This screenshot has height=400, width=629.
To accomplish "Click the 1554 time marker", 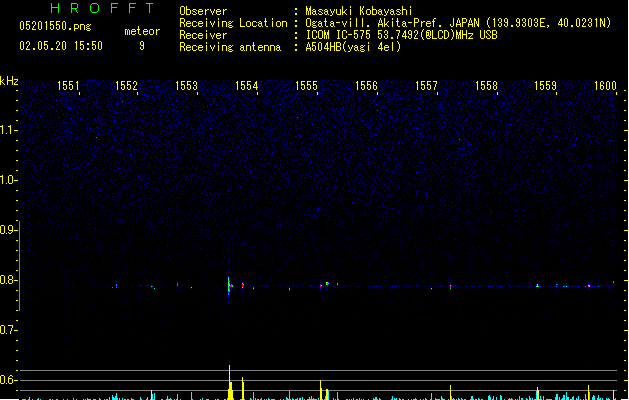I will coord(246,86).
